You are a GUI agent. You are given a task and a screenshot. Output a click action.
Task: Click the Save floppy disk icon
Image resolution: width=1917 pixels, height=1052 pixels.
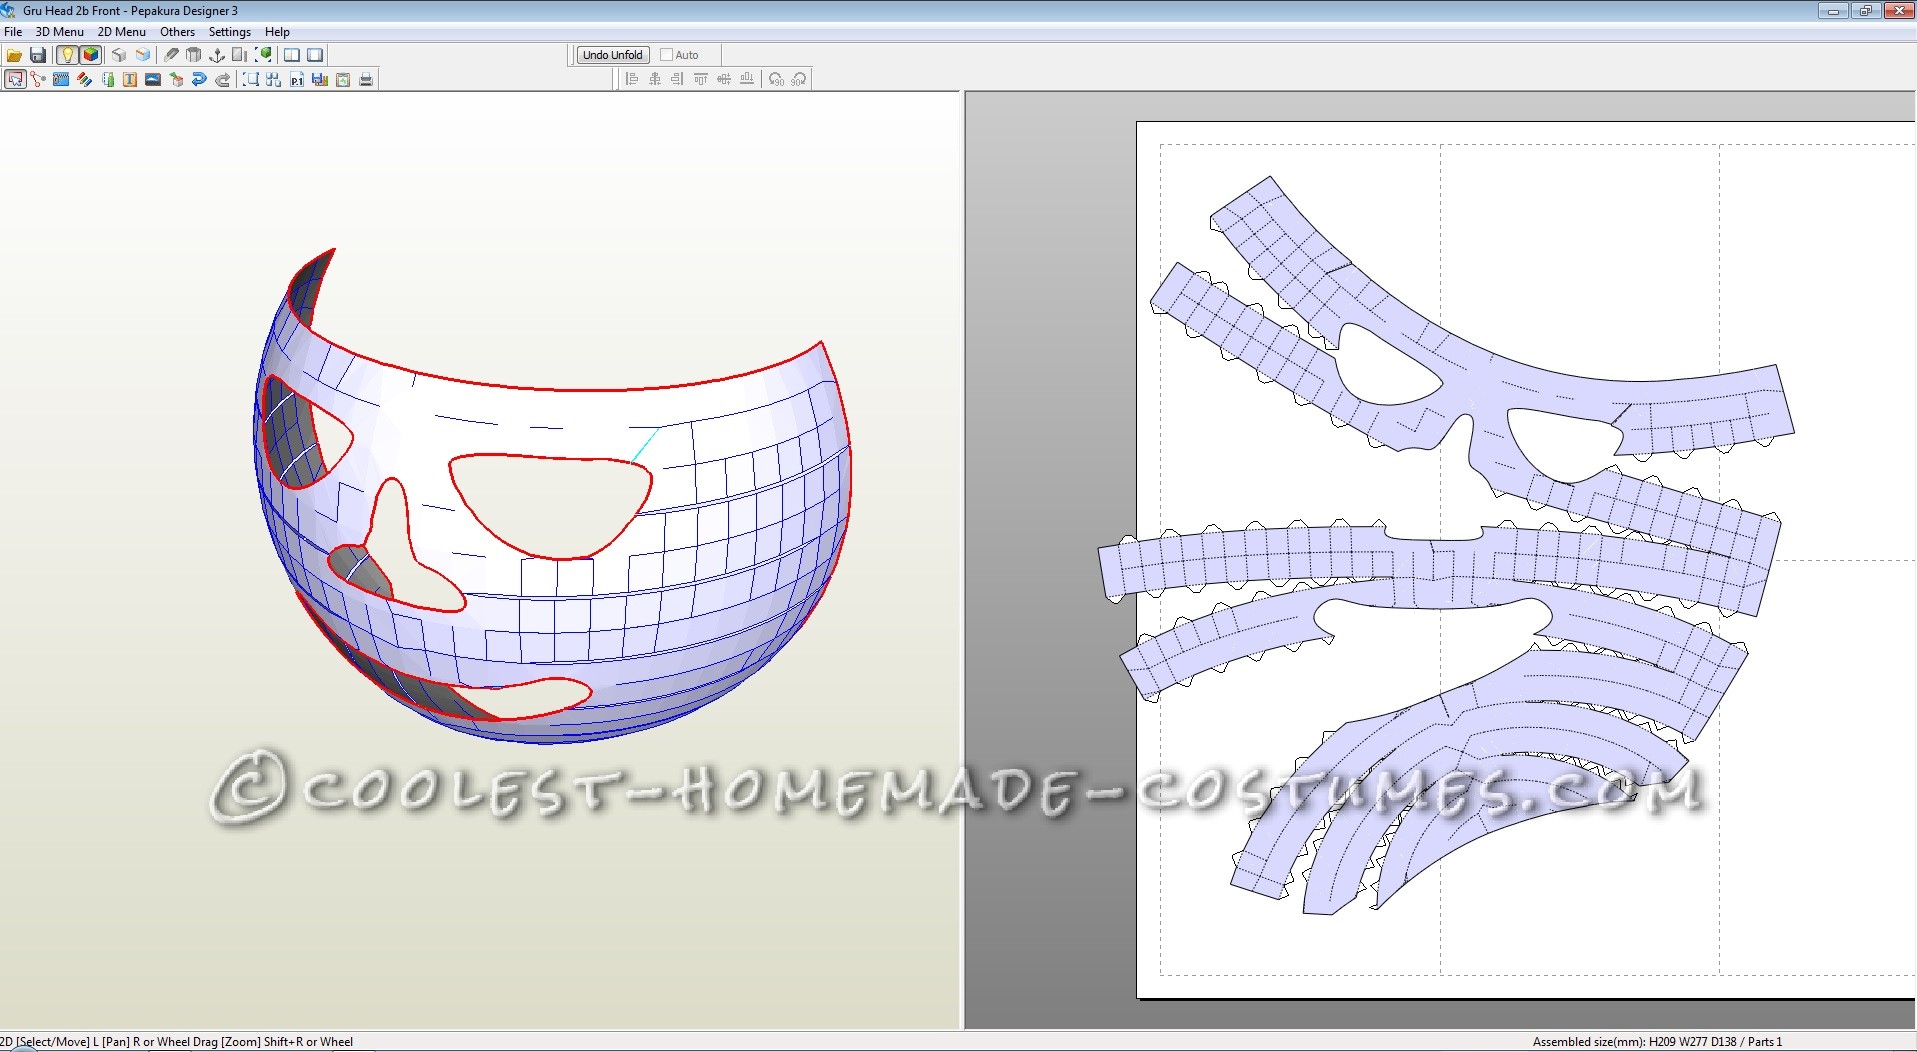(x=38, y=55)
